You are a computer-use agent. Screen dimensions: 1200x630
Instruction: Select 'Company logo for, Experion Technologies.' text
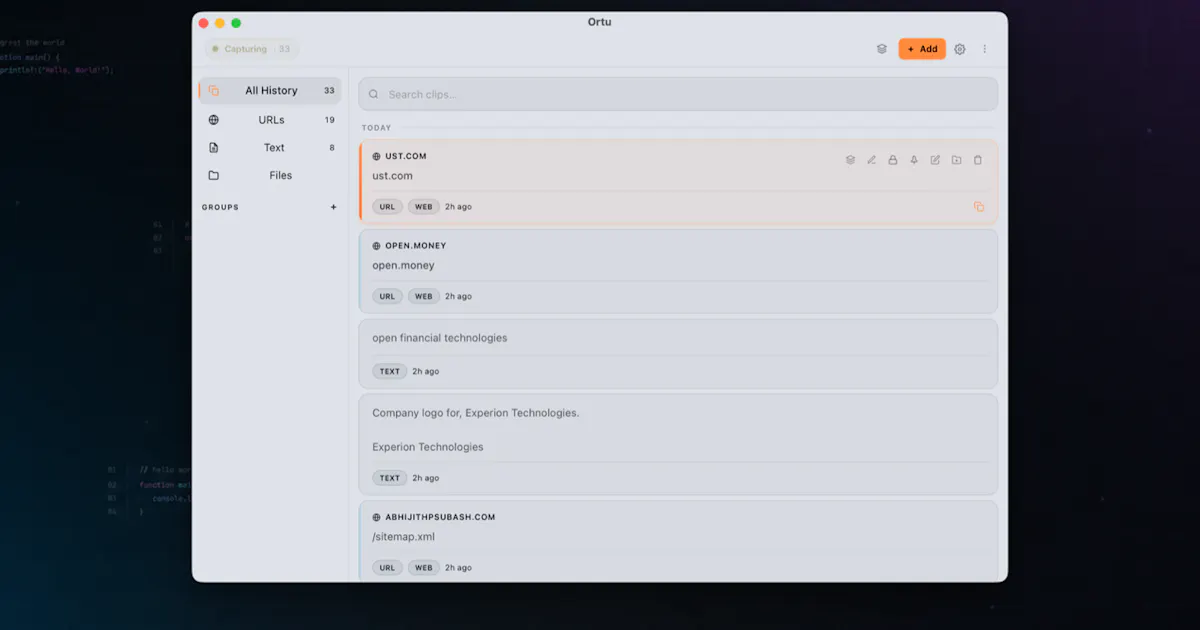coord(476,413)
